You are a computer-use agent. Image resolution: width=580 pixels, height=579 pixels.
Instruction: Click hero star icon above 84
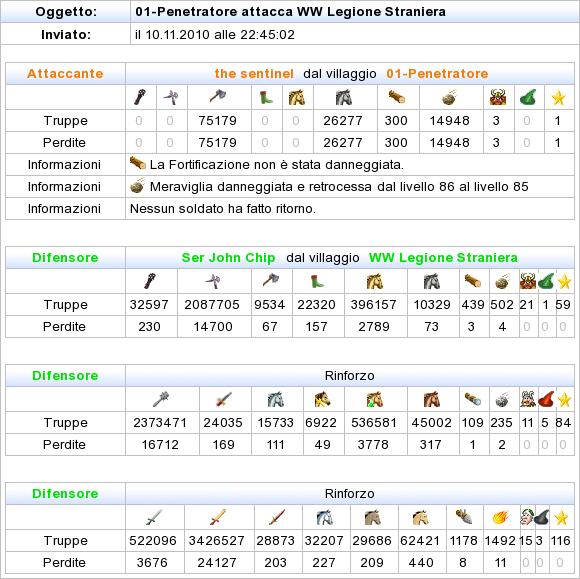pos(564,400)
